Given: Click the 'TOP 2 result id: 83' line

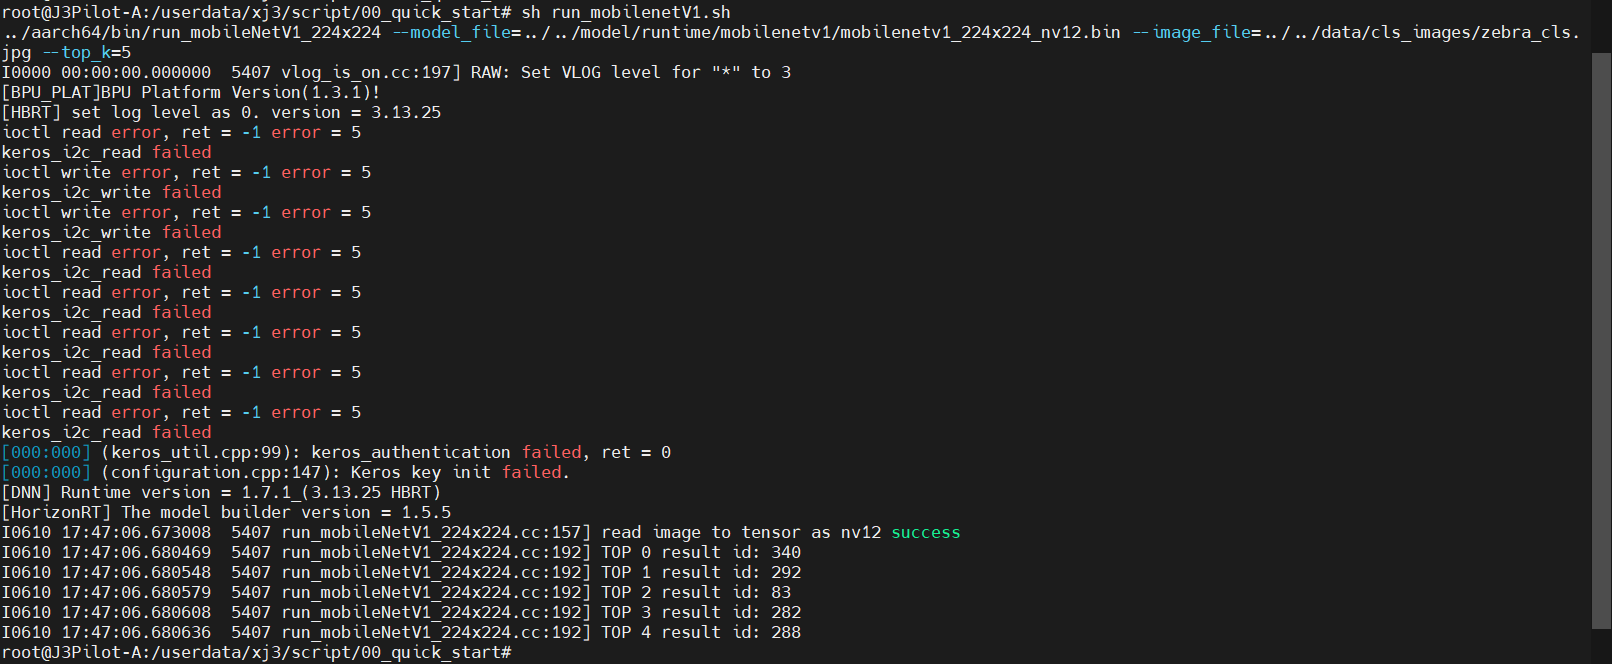Looking at the screenshot, I should tap(695, 592).
